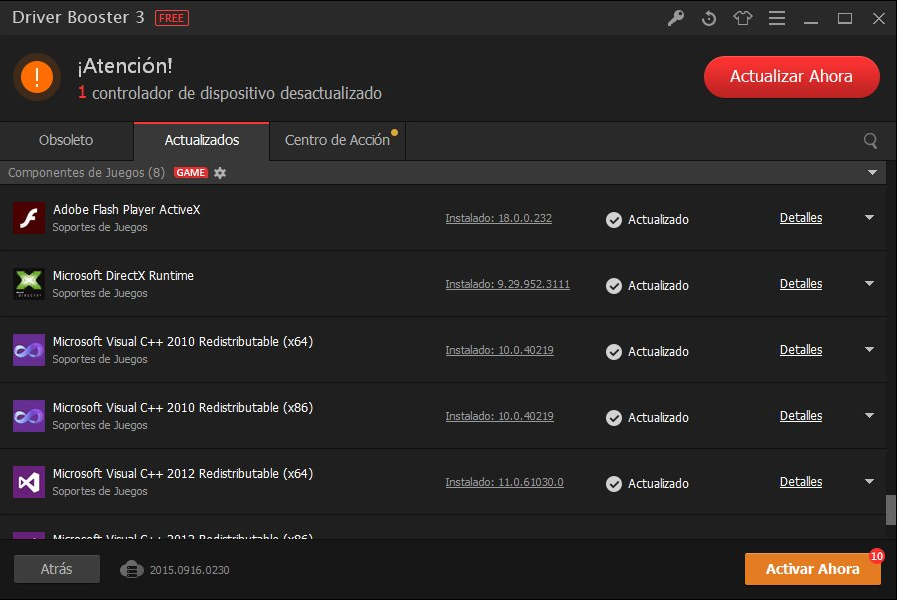Screen dimensions: 897x600
Task: Click Visual C++ 2012 x64 icon
Action: [29, 482]
